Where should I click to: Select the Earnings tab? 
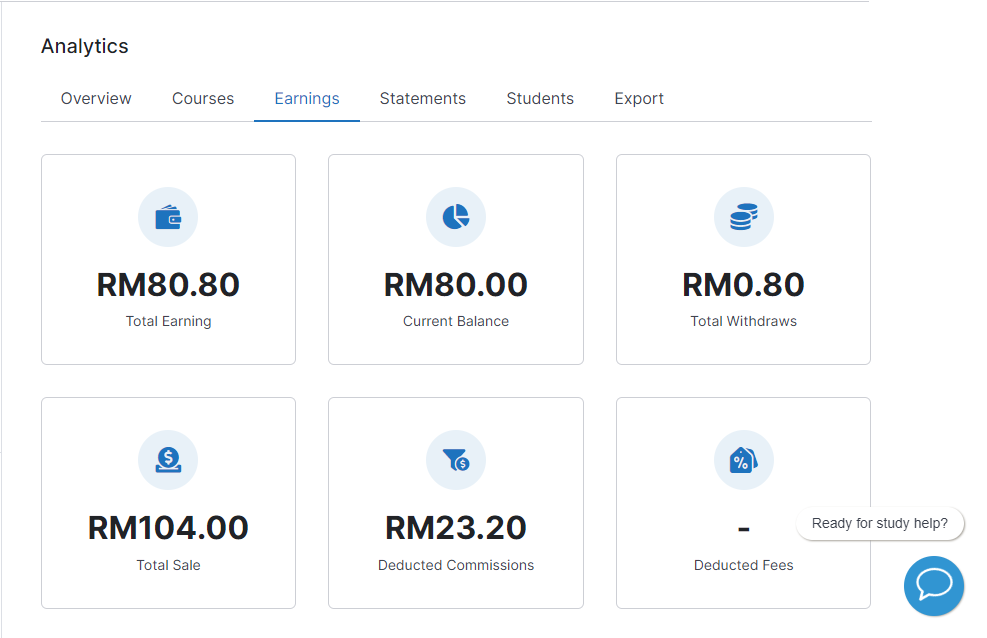click(307, 98)
